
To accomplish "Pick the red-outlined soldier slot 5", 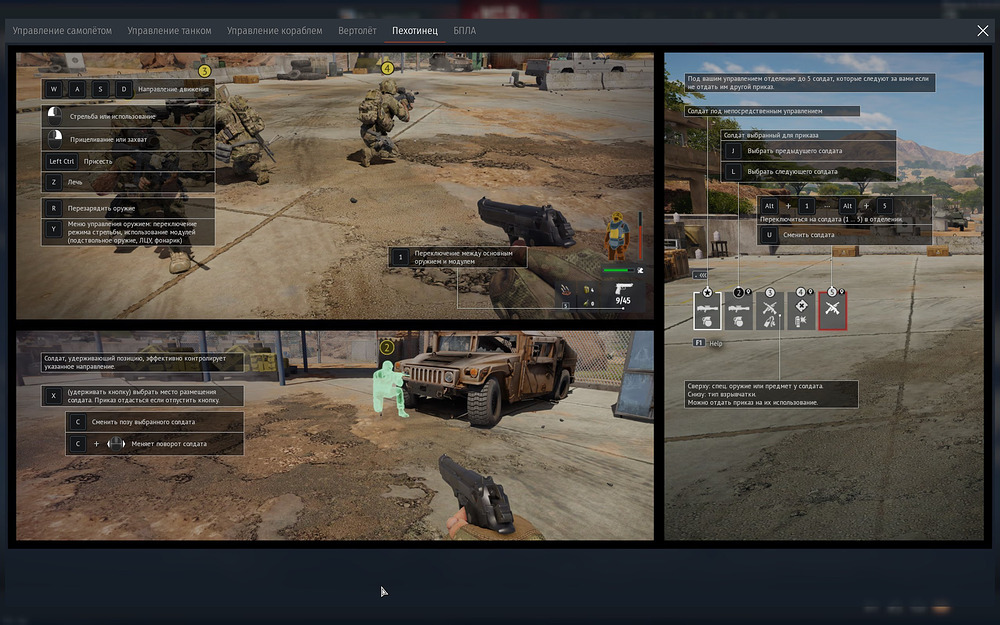I will tap(832, 311).
